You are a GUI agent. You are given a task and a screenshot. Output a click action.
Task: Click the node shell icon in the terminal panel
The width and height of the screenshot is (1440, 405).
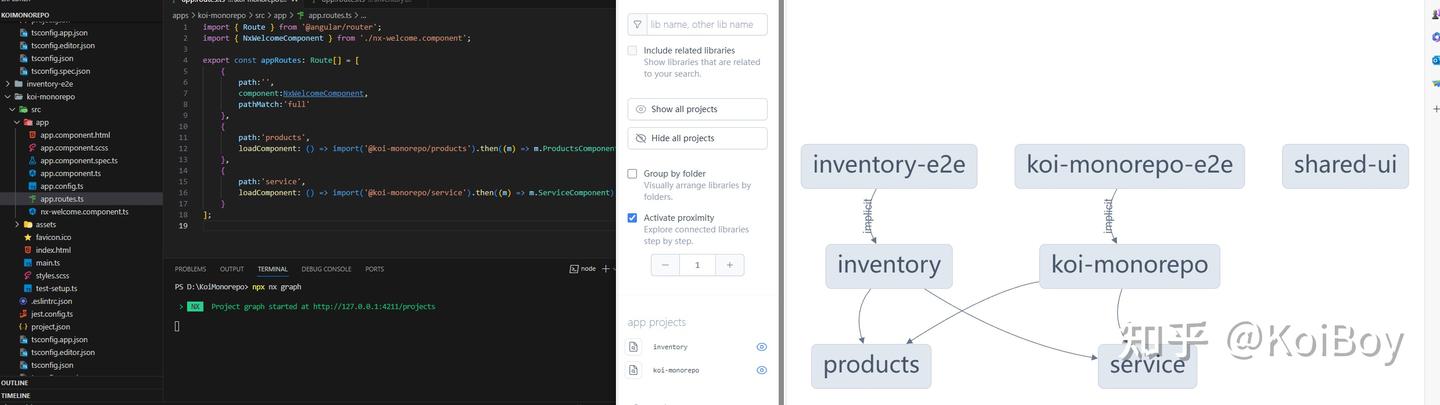[x=574, y=269]
